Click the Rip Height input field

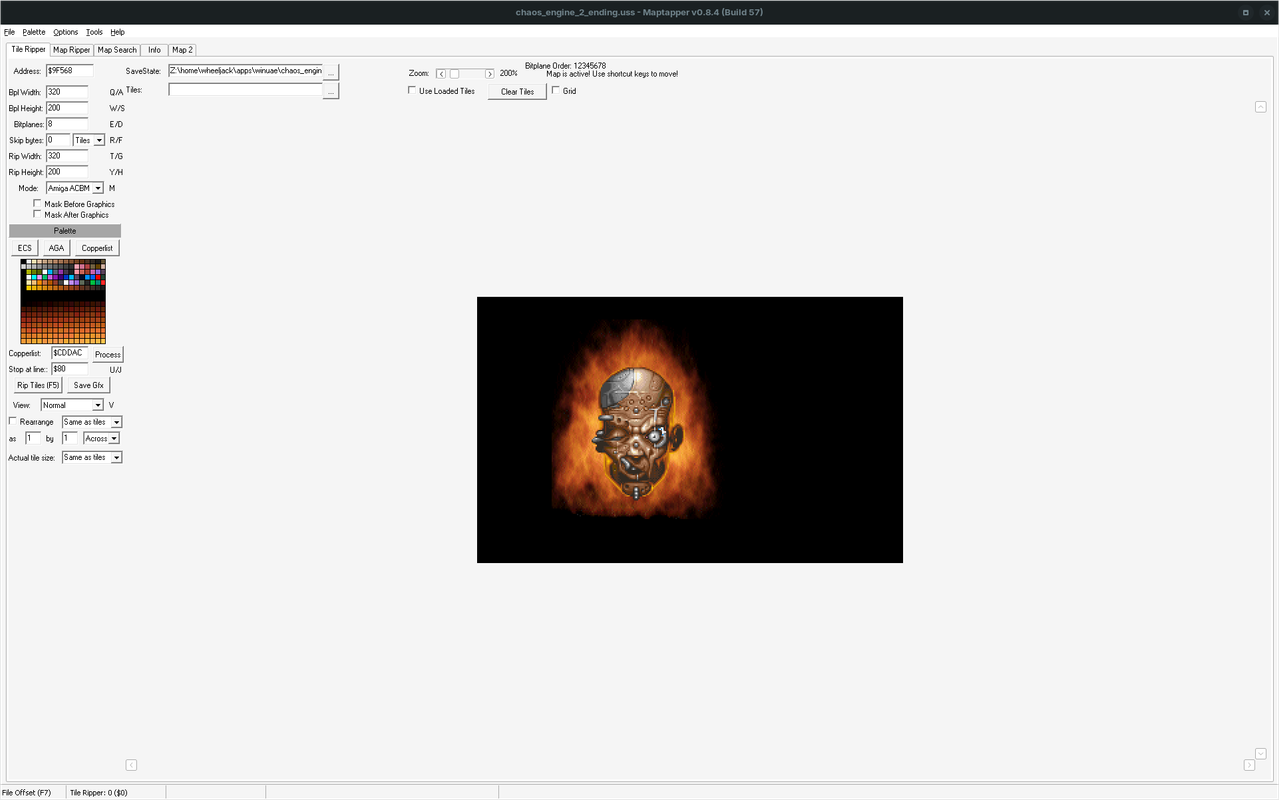(67, 172)
